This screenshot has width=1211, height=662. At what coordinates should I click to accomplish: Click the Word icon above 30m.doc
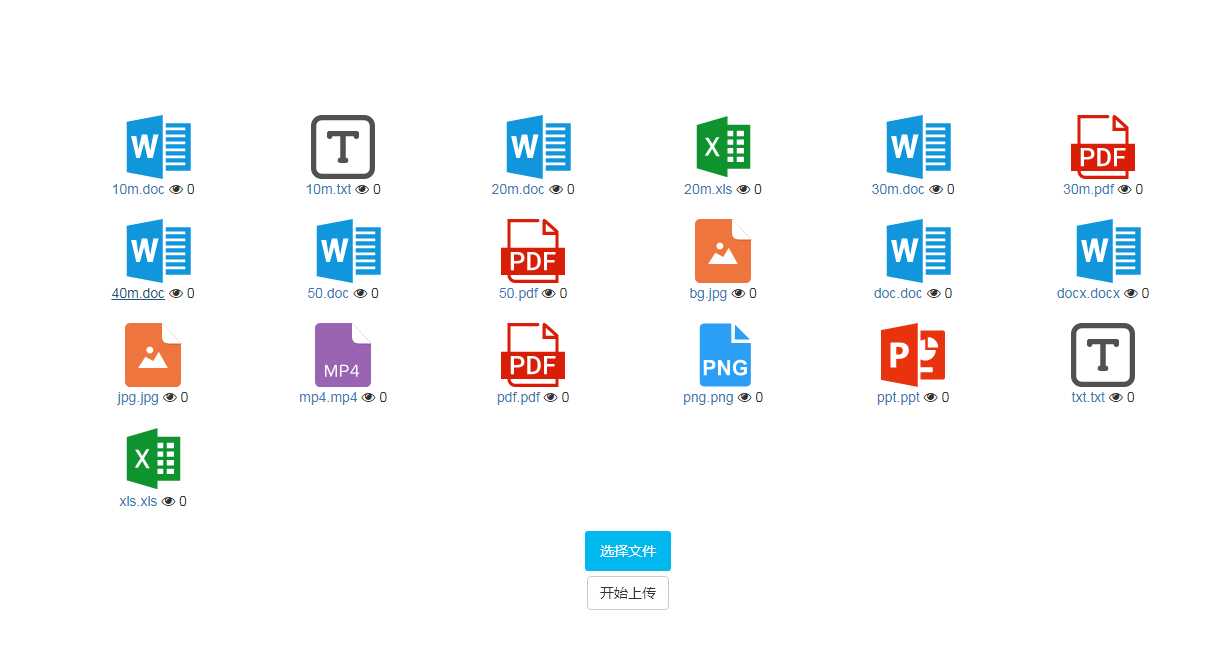918,147
